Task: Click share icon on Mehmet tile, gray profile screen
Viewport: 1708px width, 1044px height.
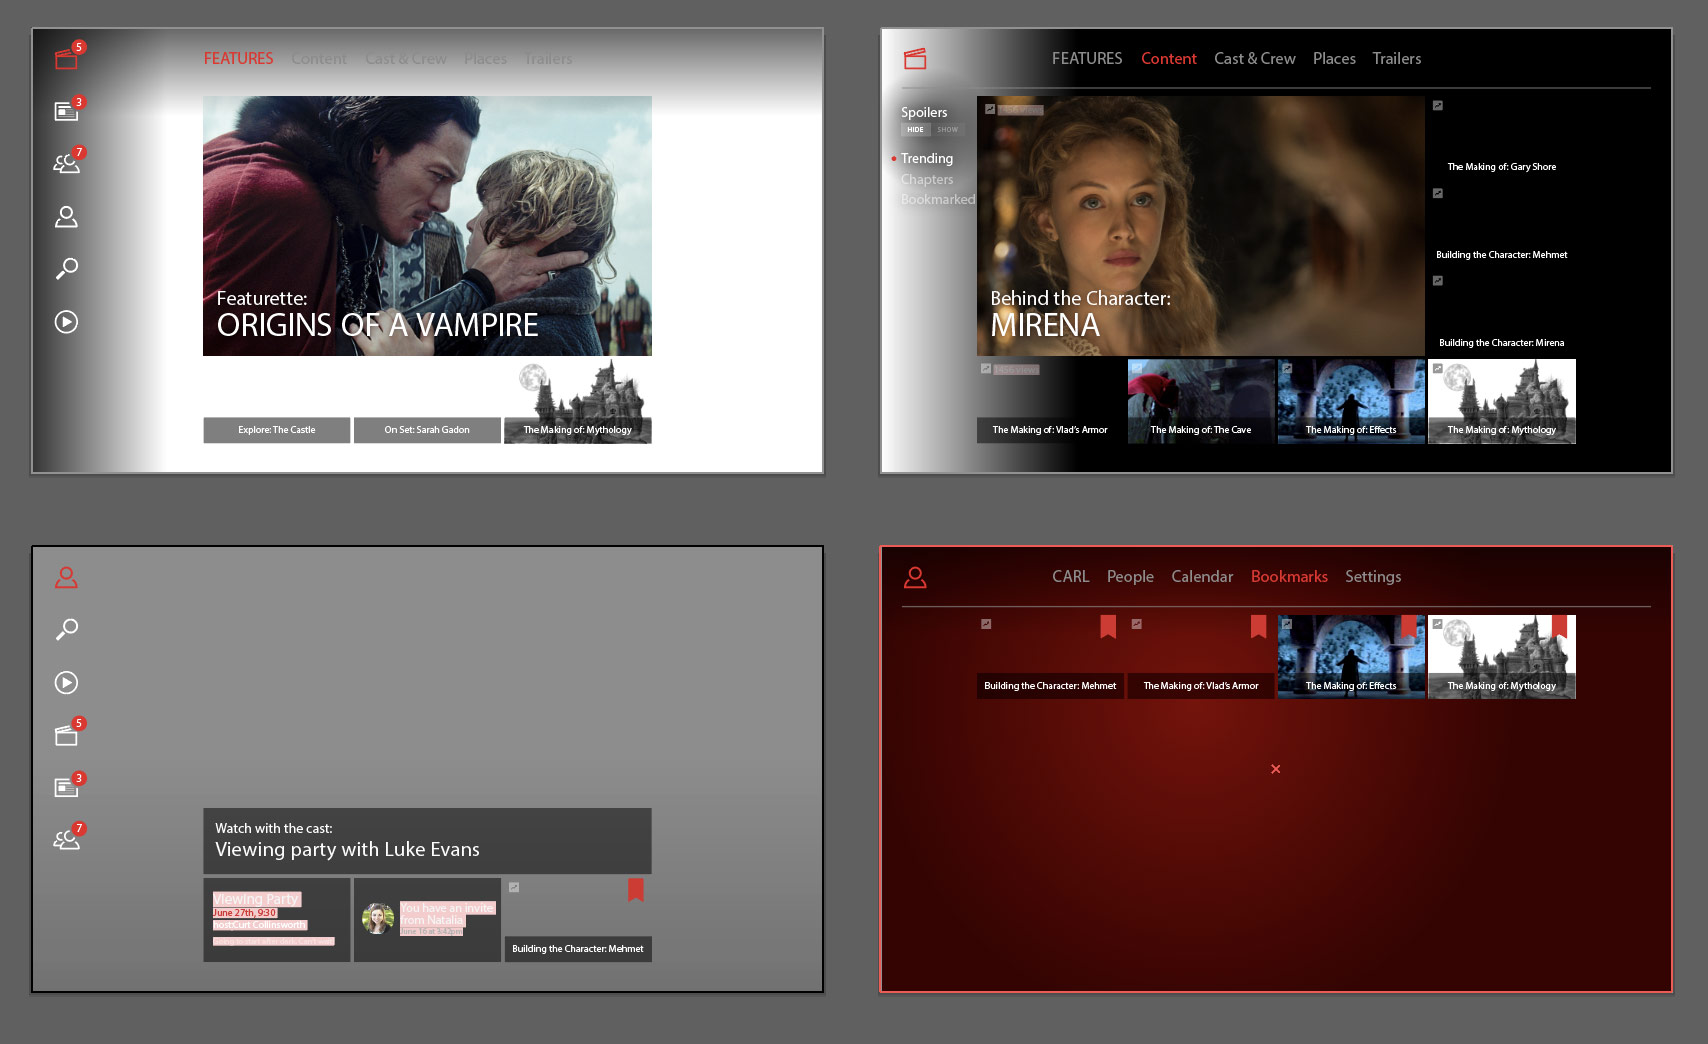Action: point(514,887)
